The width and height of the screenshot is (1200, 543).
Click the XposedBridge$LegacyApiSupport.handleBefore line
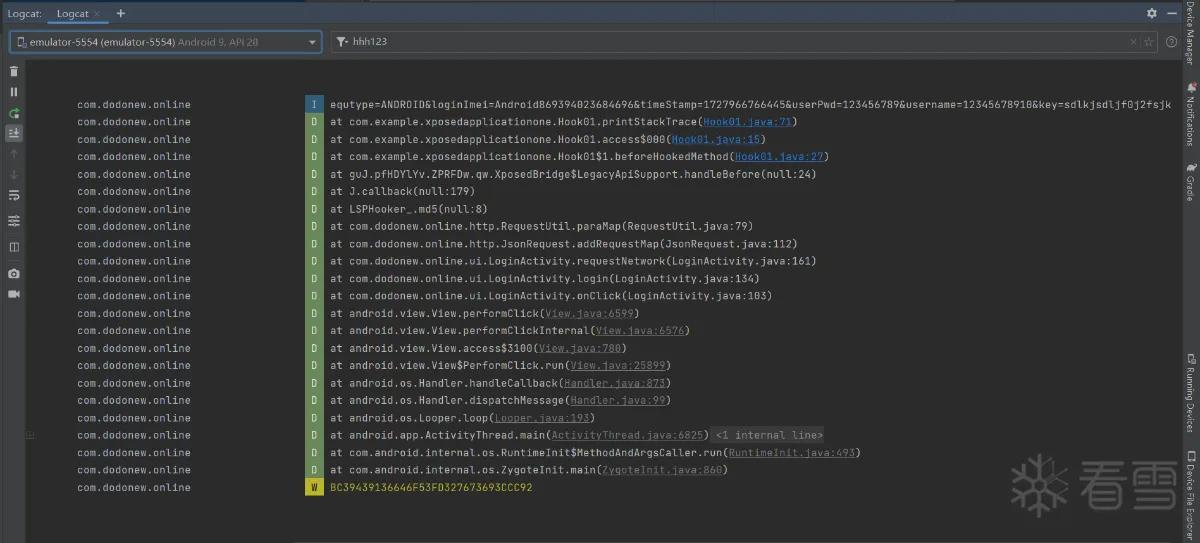pos(573,174)
